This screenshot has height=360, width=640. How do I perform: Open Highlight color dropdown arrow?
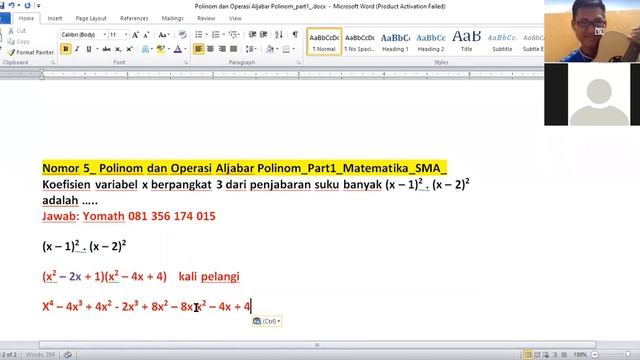pyautogui.click(x=169, y=49)
